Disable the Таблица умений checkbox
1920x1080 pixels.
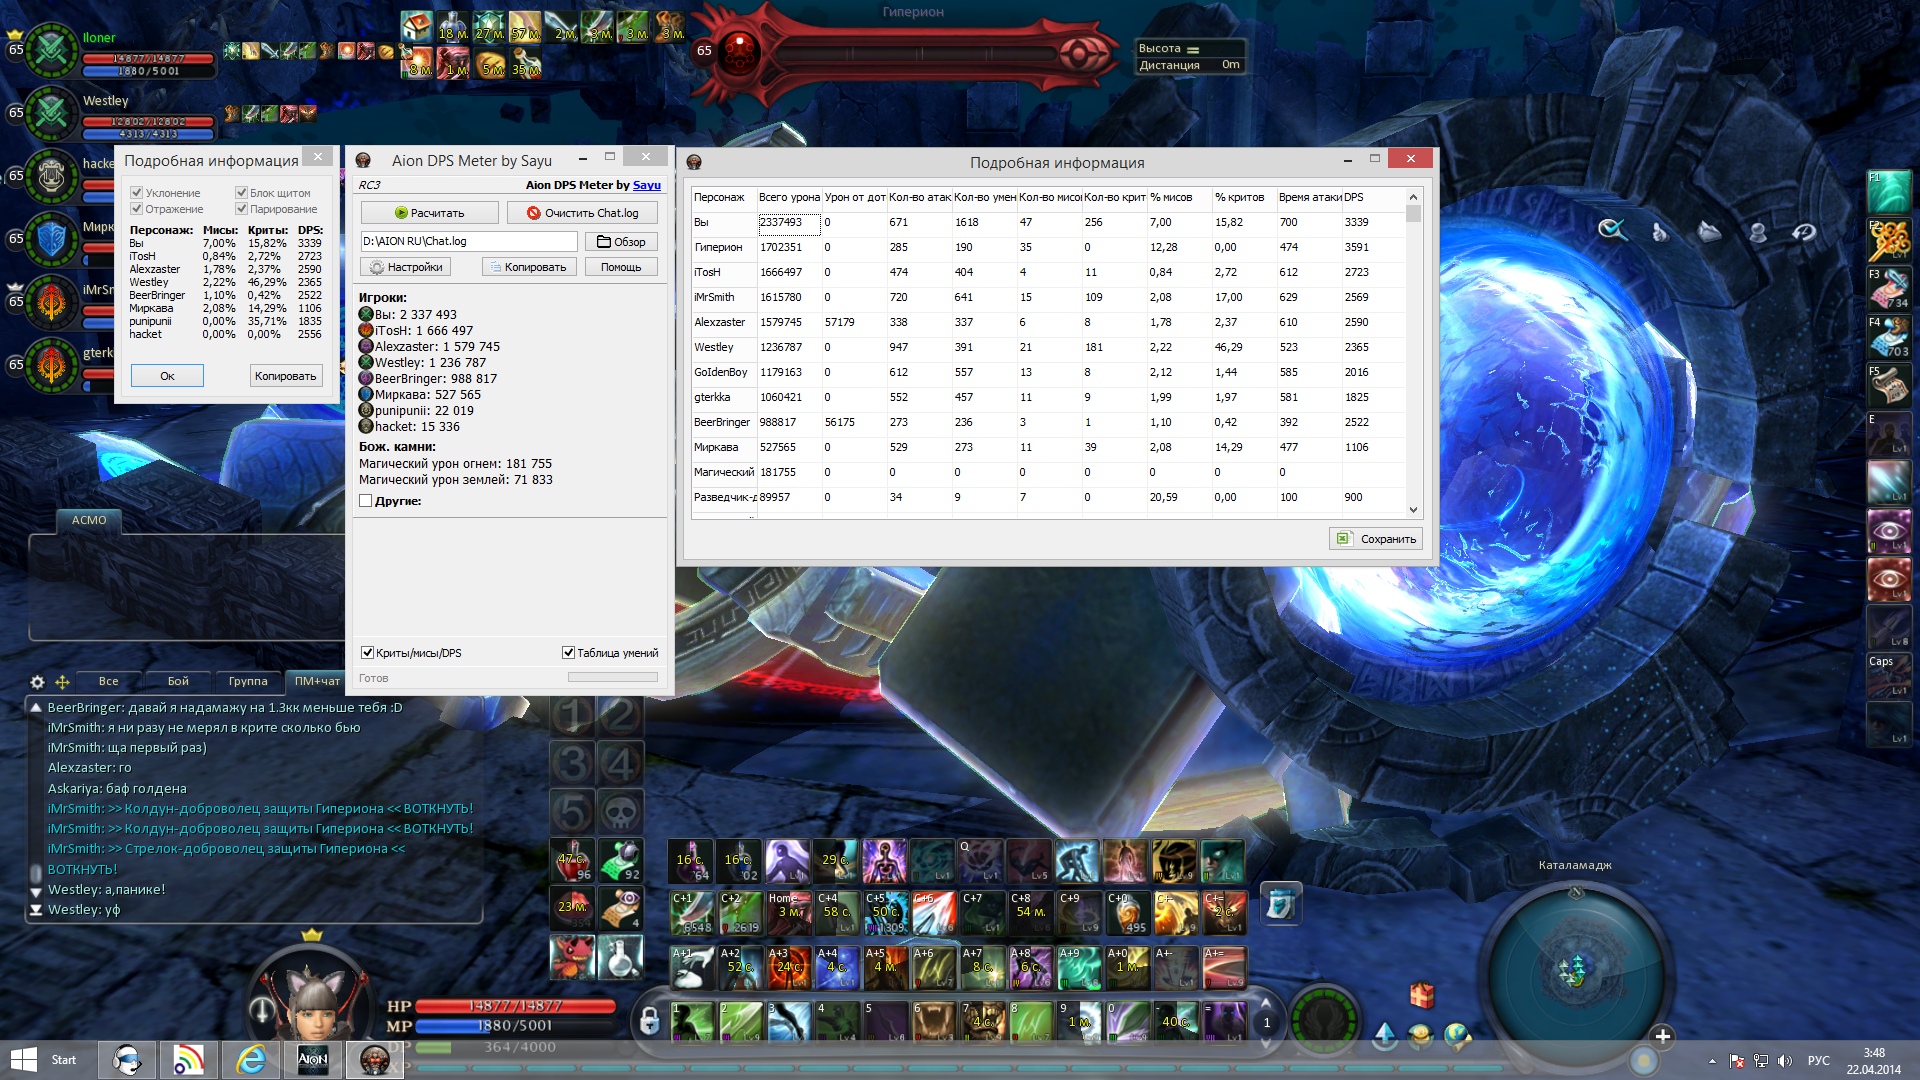[568, 653]
